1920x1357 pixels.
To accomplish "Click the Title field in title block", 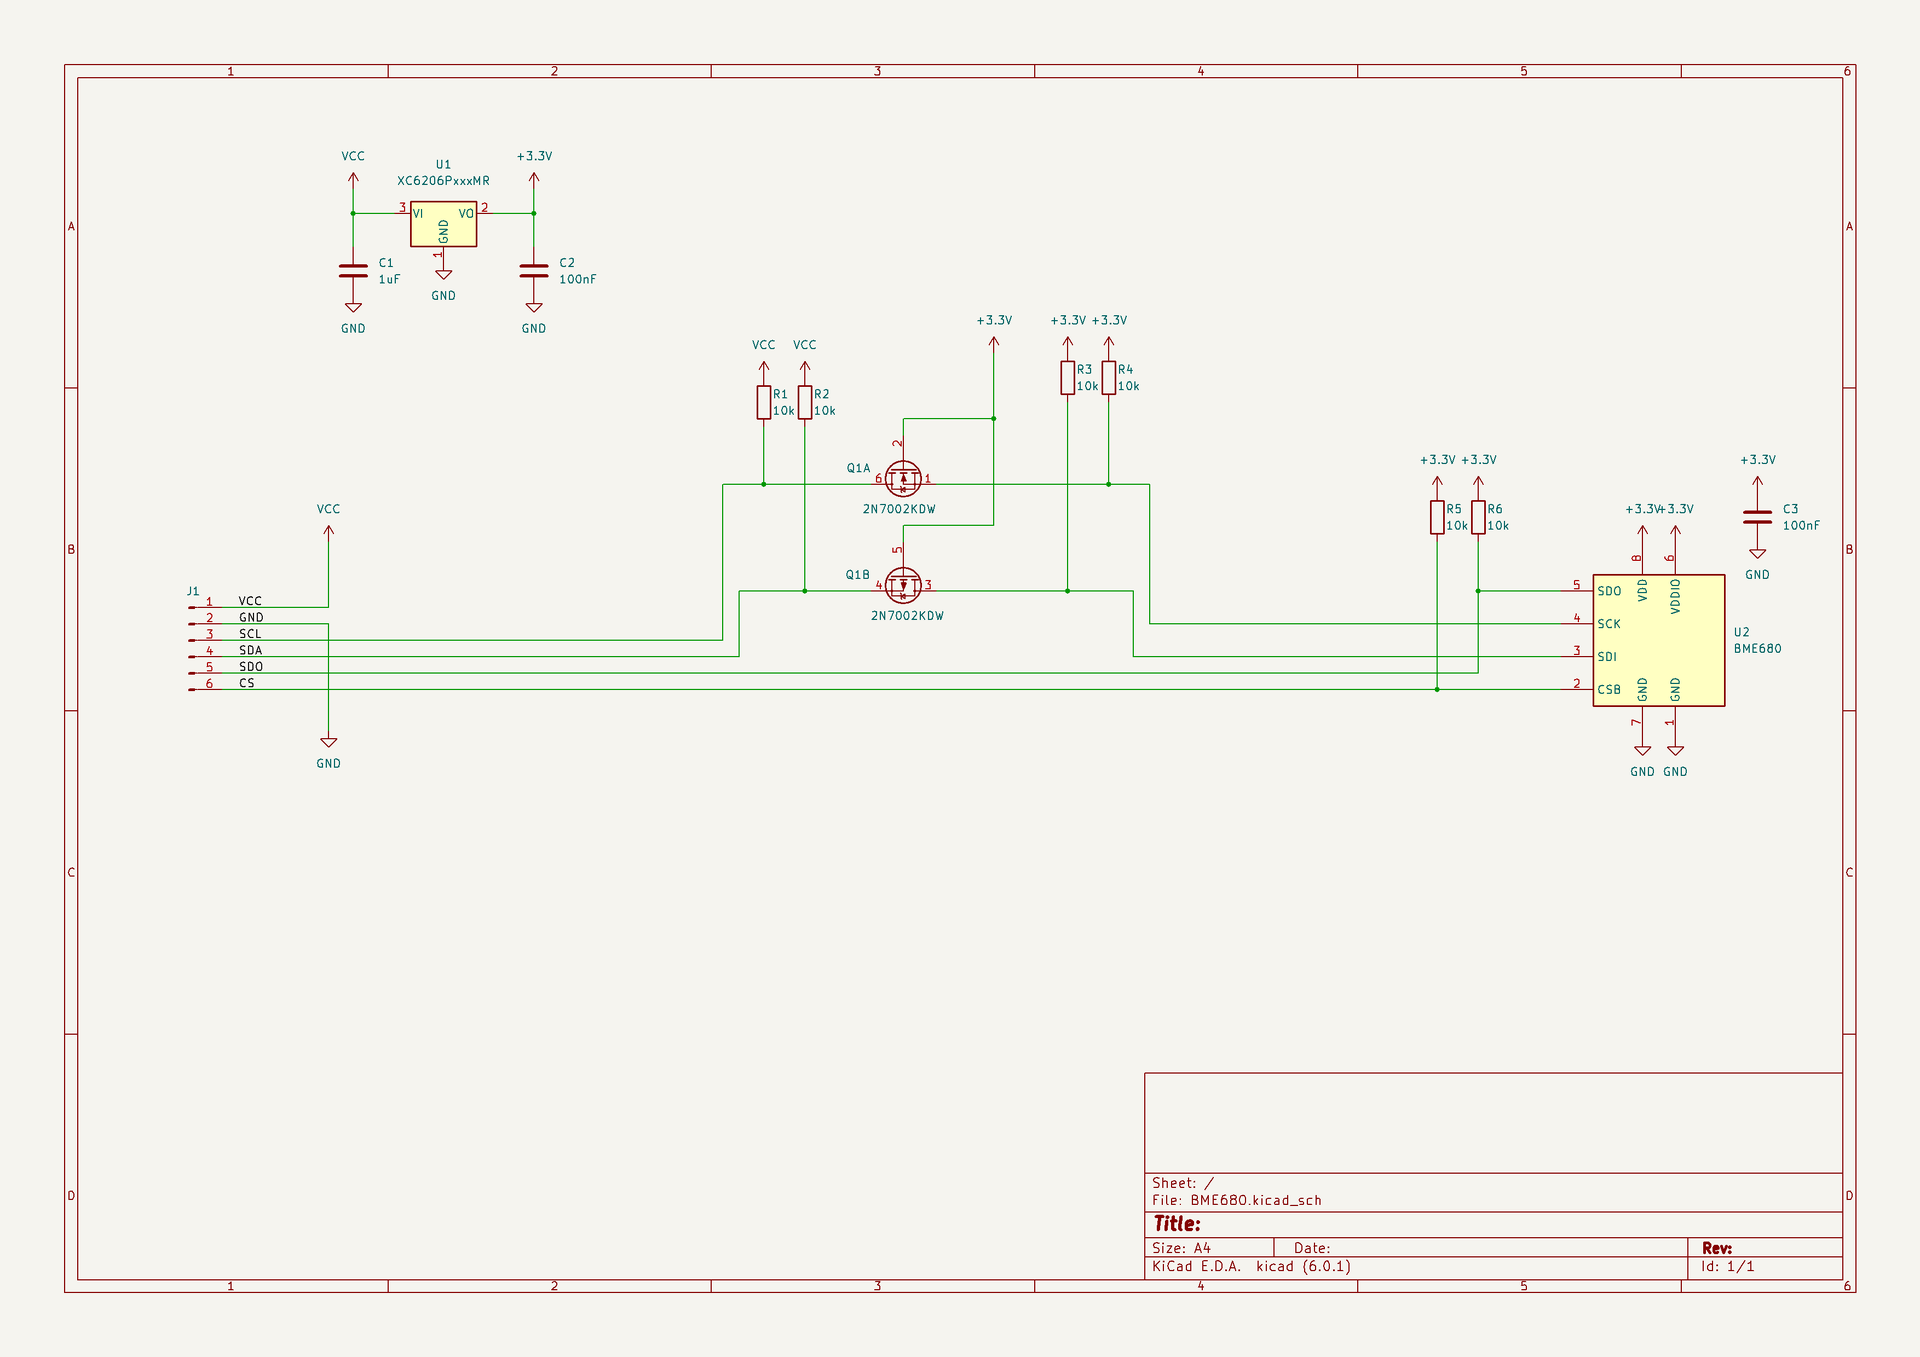I will click(1177, 1224).
